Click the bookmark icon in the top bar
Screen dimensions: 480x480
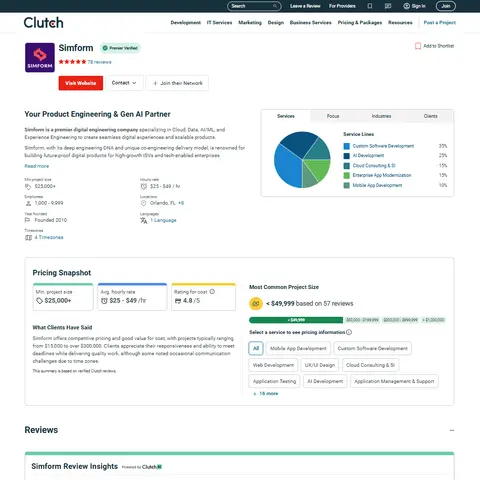point(370,6)
